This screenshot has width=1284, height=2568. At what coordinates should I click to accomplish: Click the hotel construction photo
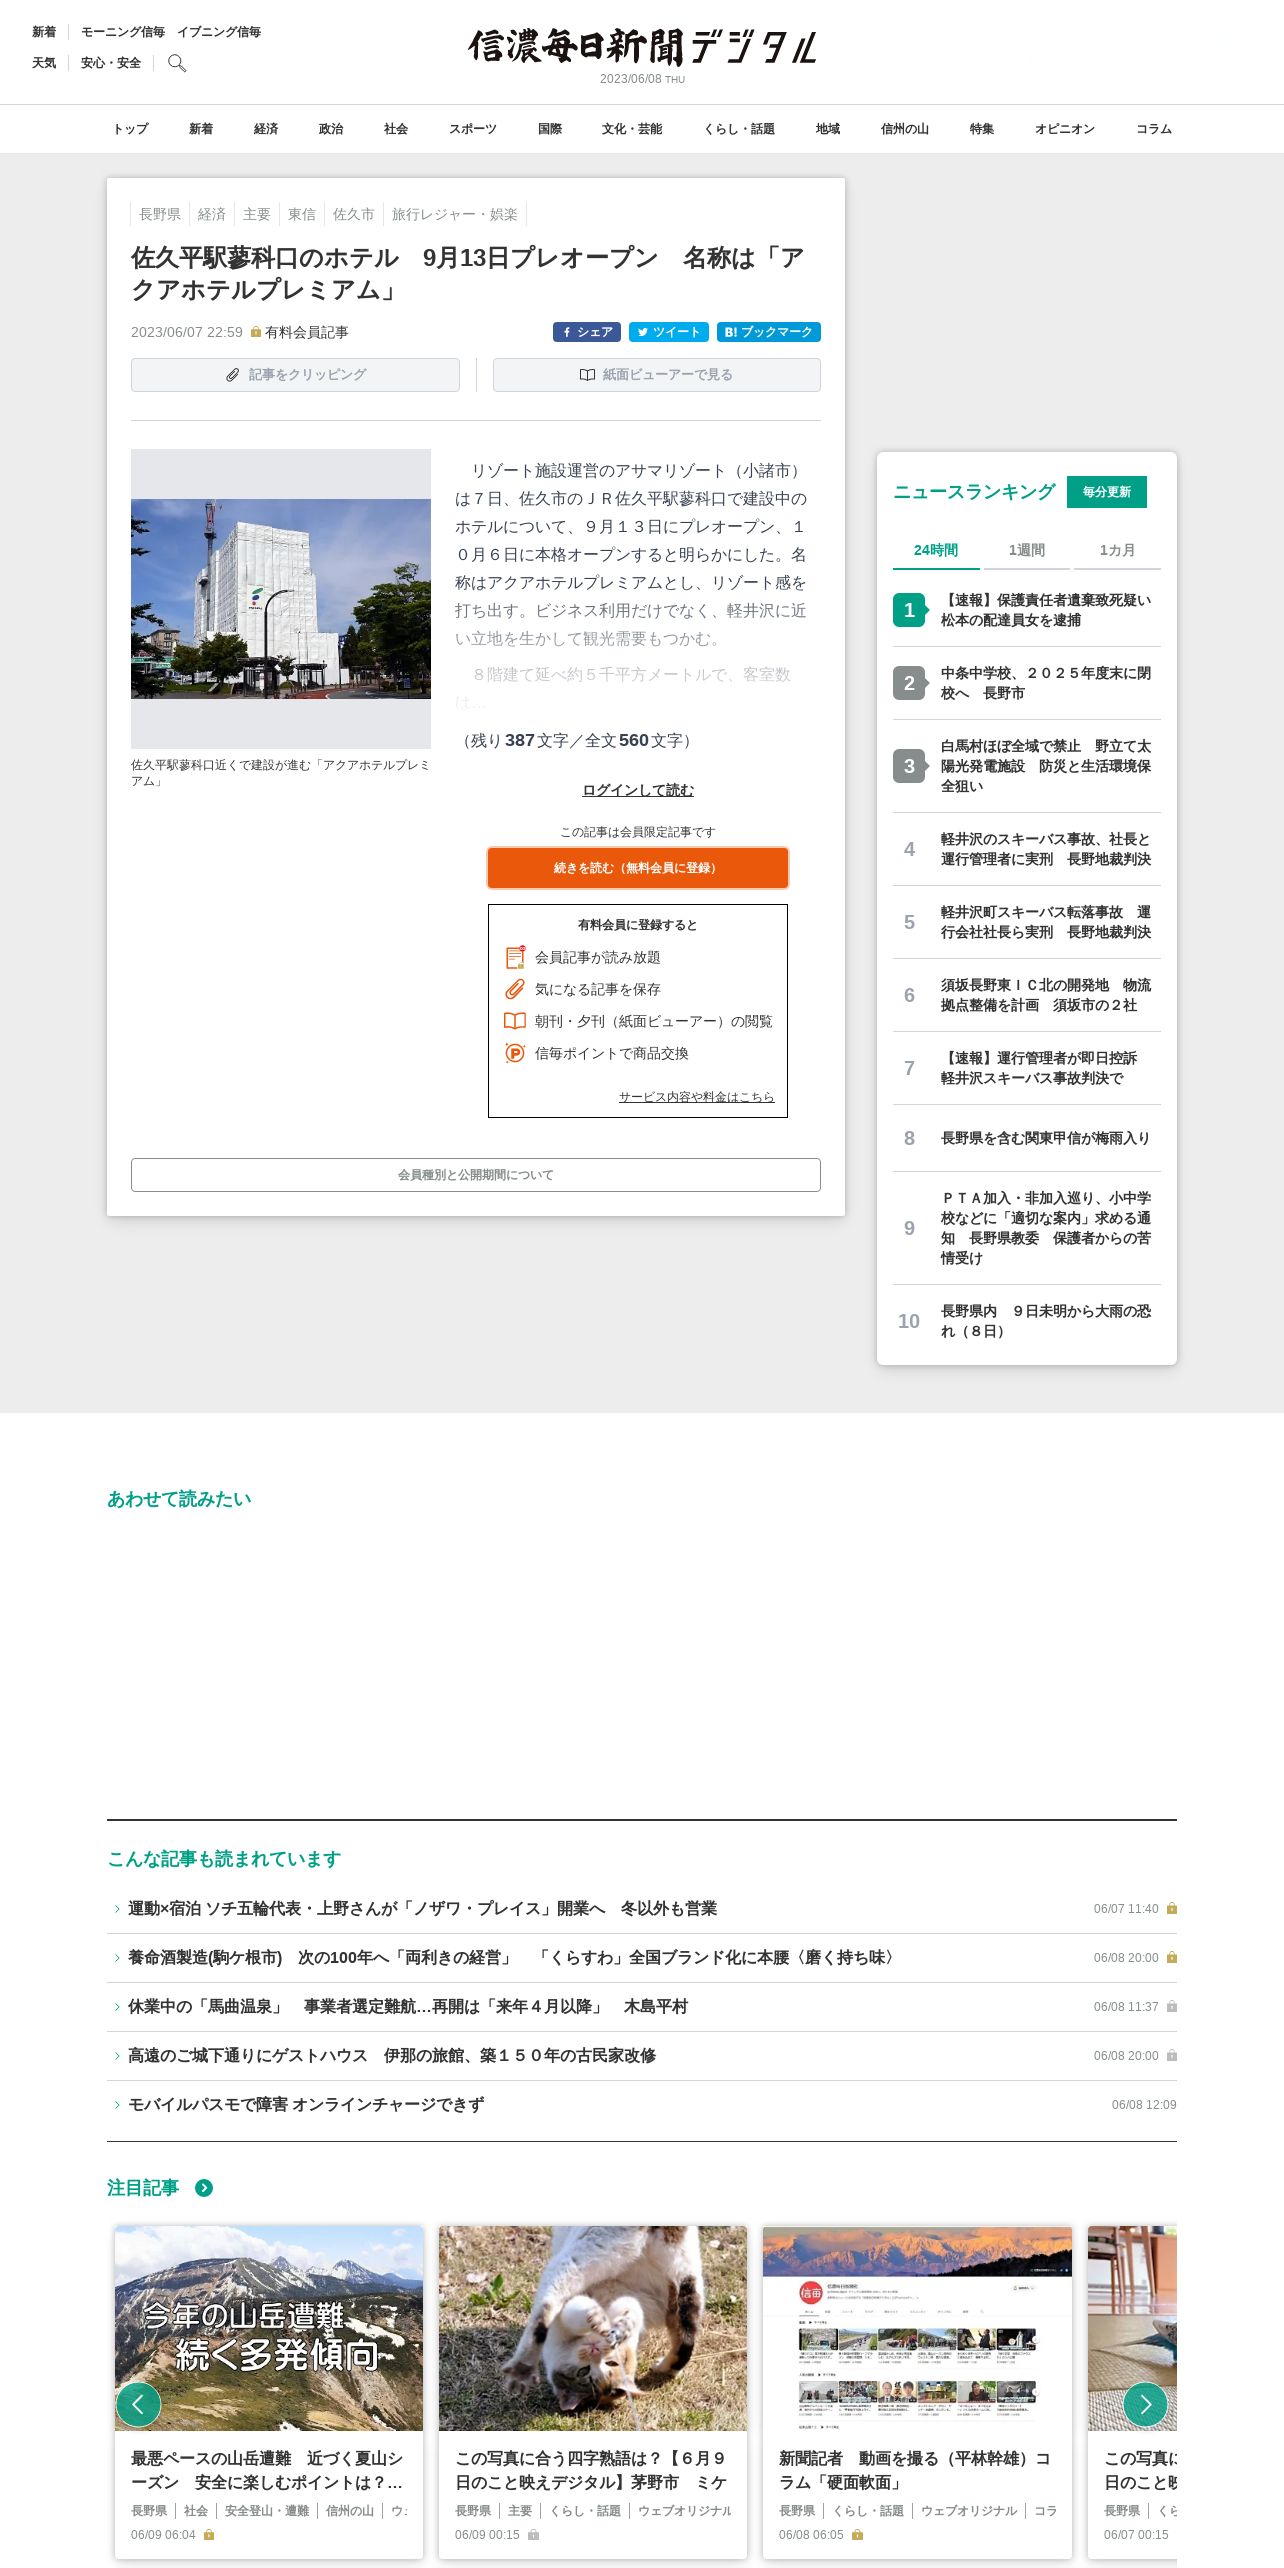pyautogui.click(x=281, y=599)
